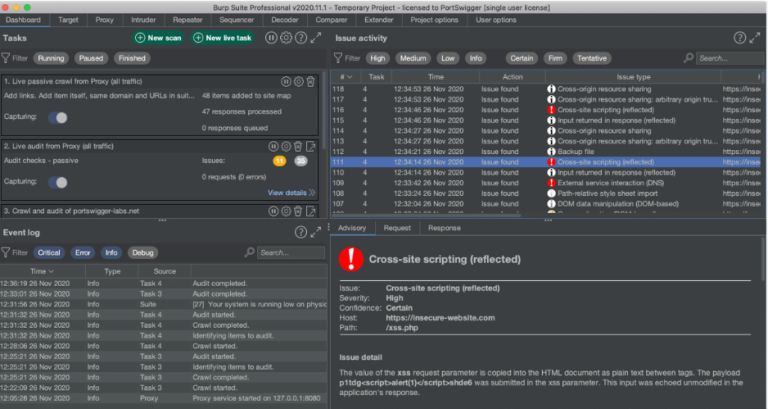Screen dimensions: 768x409
Task: Sort issues by the # column arrow
Action: (349, 77)
